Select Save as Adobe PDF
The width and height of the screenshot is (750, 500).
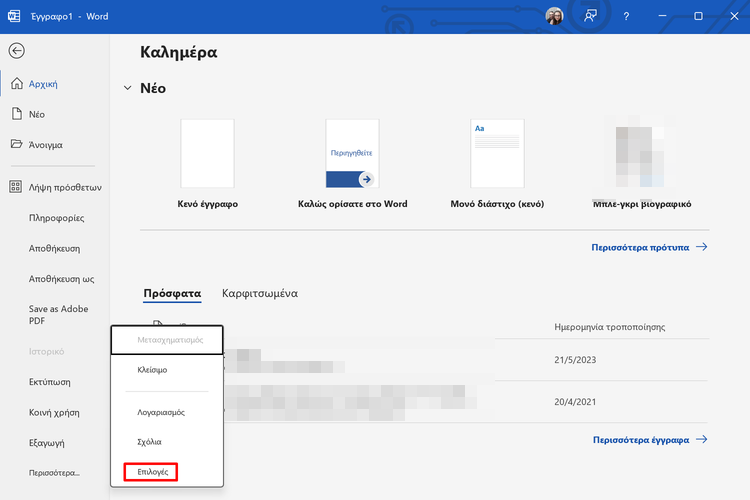58,315
